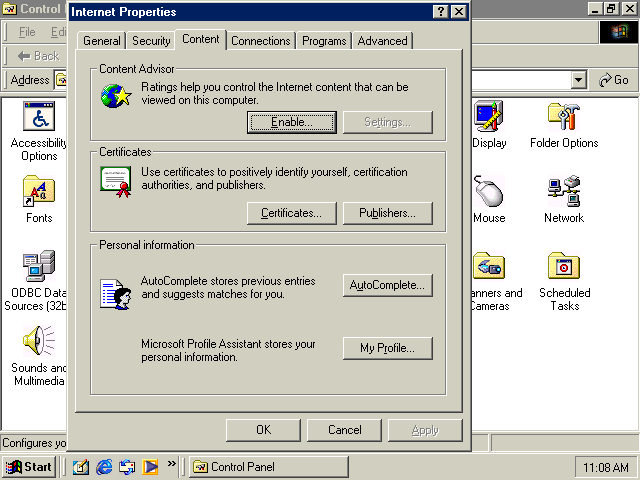Image resolution: width=640 pixels, height=480 pixels.
Task: Switch to the Programs tab
Action: tap(324, 41)
